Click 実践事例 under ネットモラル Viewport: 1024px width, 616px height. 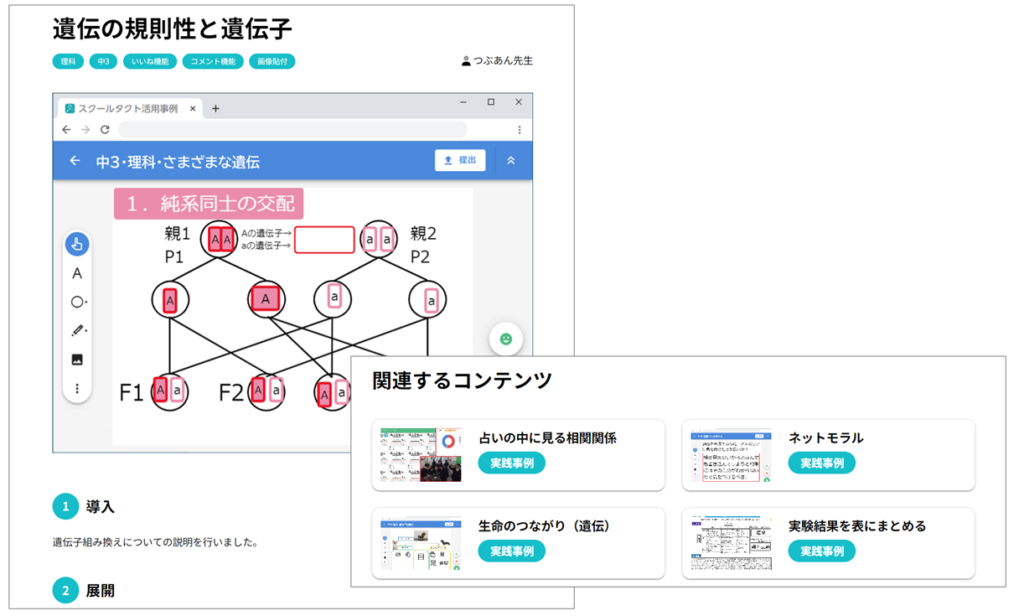(822, 463)
